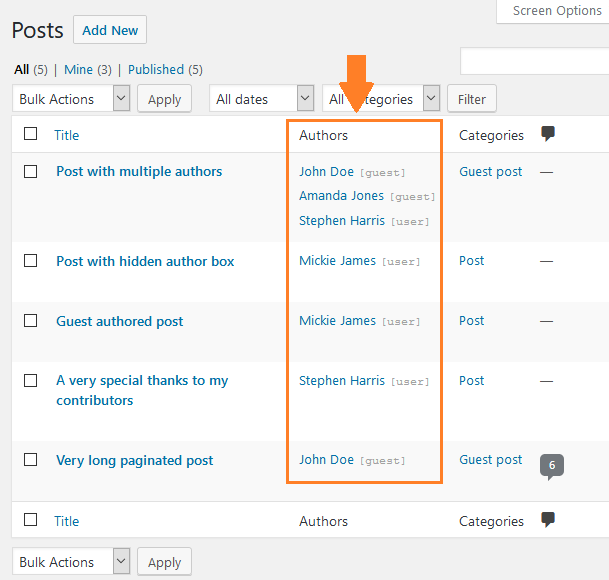
Task: Switch to the Published posts view
Action: (155, 70)
